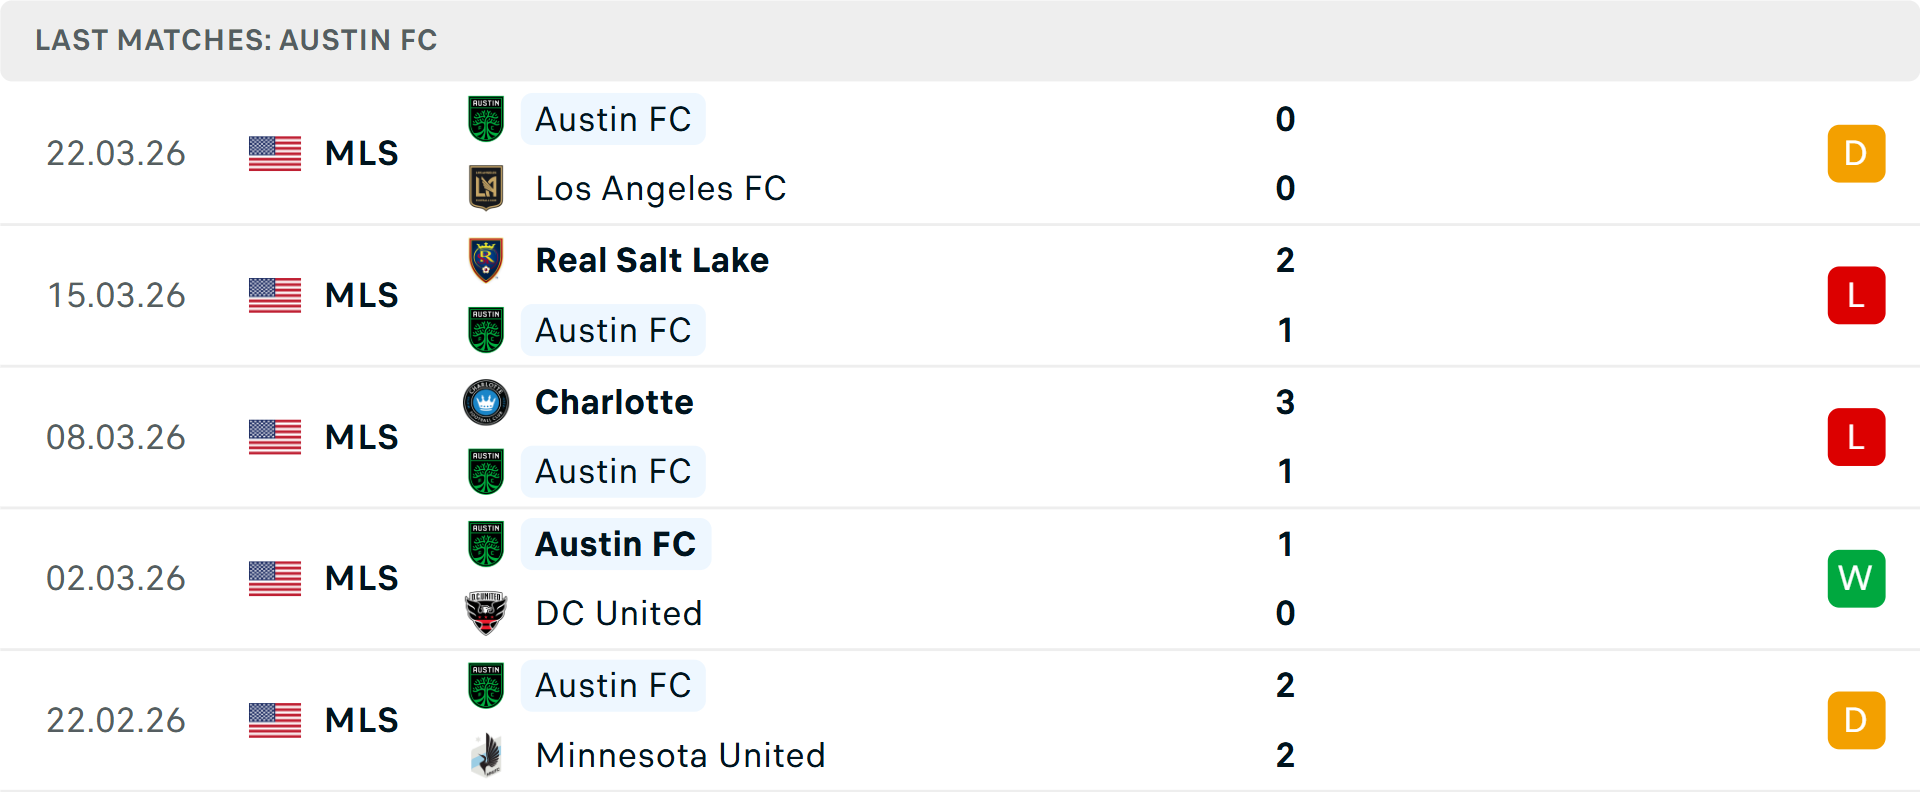
Task: Click the 22.02.26 match date
Action: point(116,720)
